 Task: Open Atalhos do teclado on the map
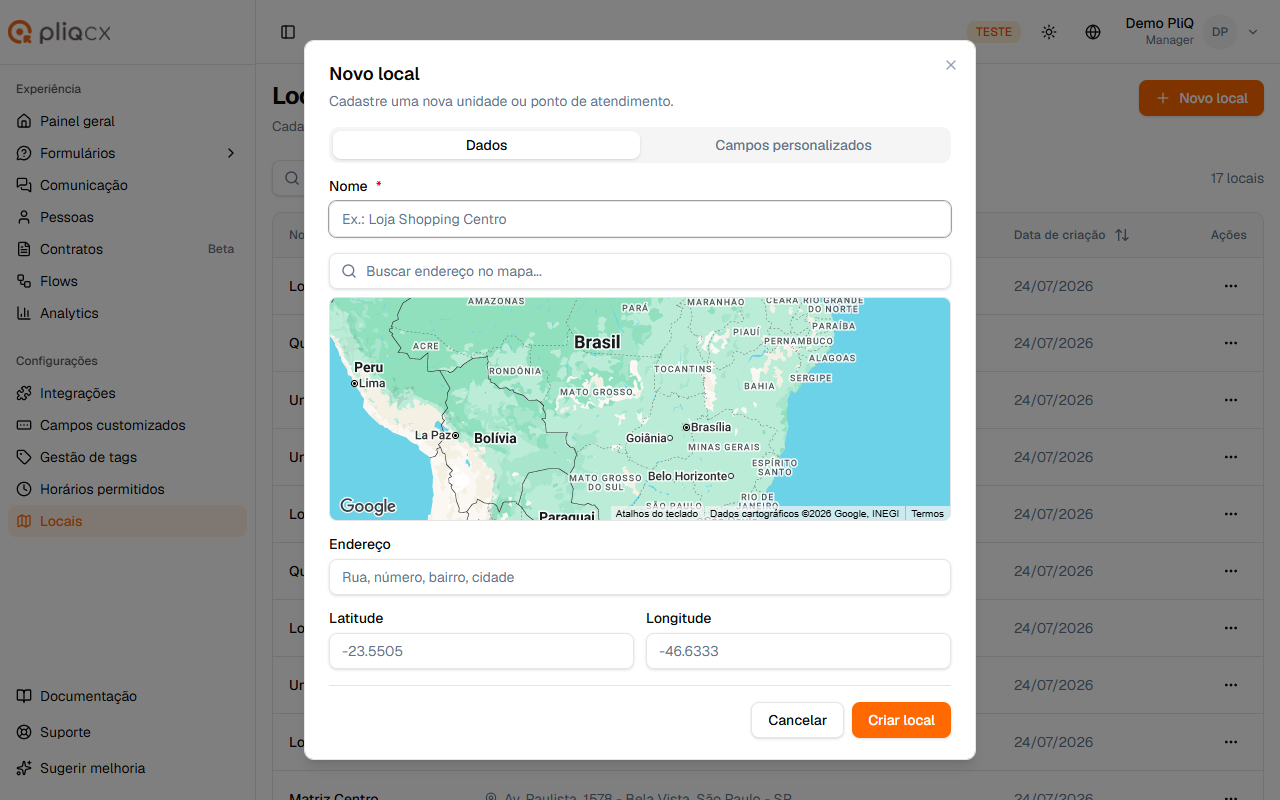click(x=657, y=514)
